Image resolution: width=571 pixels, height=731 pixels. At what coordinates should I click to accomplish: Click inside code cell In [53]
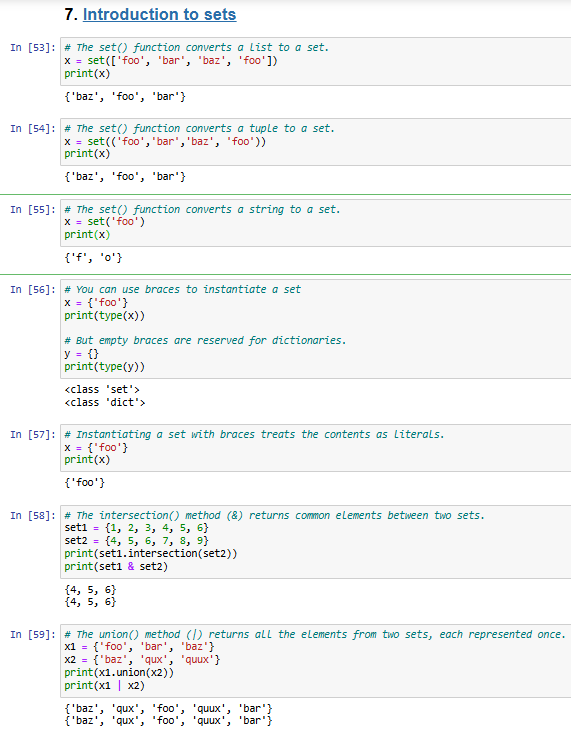pyautogui.click(x=316, y=61)
